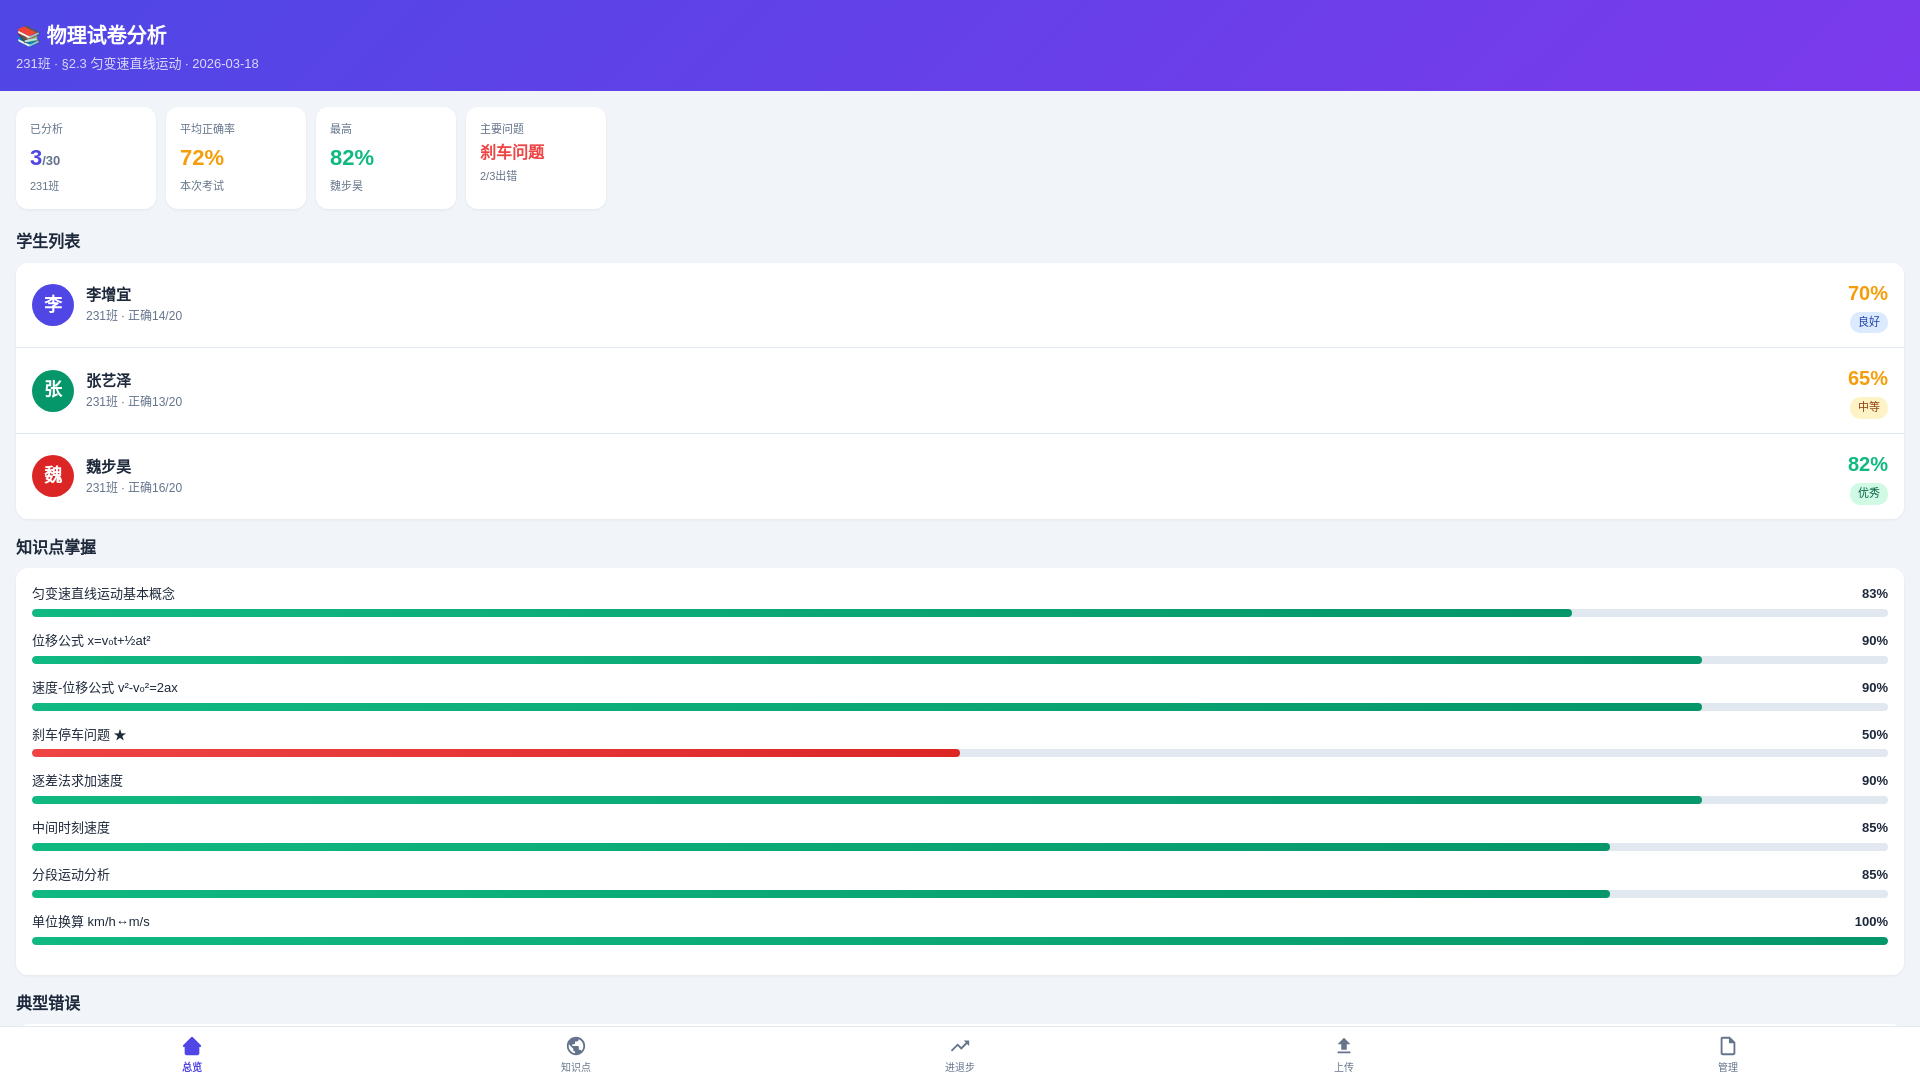Click the 分段运动分析 progress bar

(x=960, y=894)
